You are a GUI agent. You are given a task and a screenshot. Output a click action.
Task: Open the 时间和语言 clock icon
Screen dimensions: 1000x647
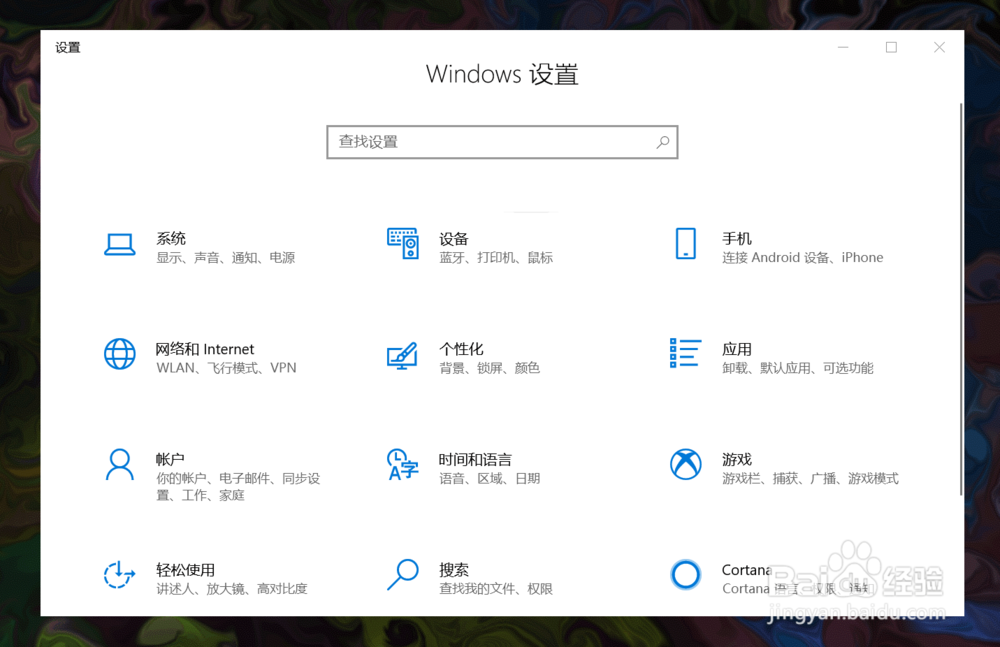coord(402,465)
